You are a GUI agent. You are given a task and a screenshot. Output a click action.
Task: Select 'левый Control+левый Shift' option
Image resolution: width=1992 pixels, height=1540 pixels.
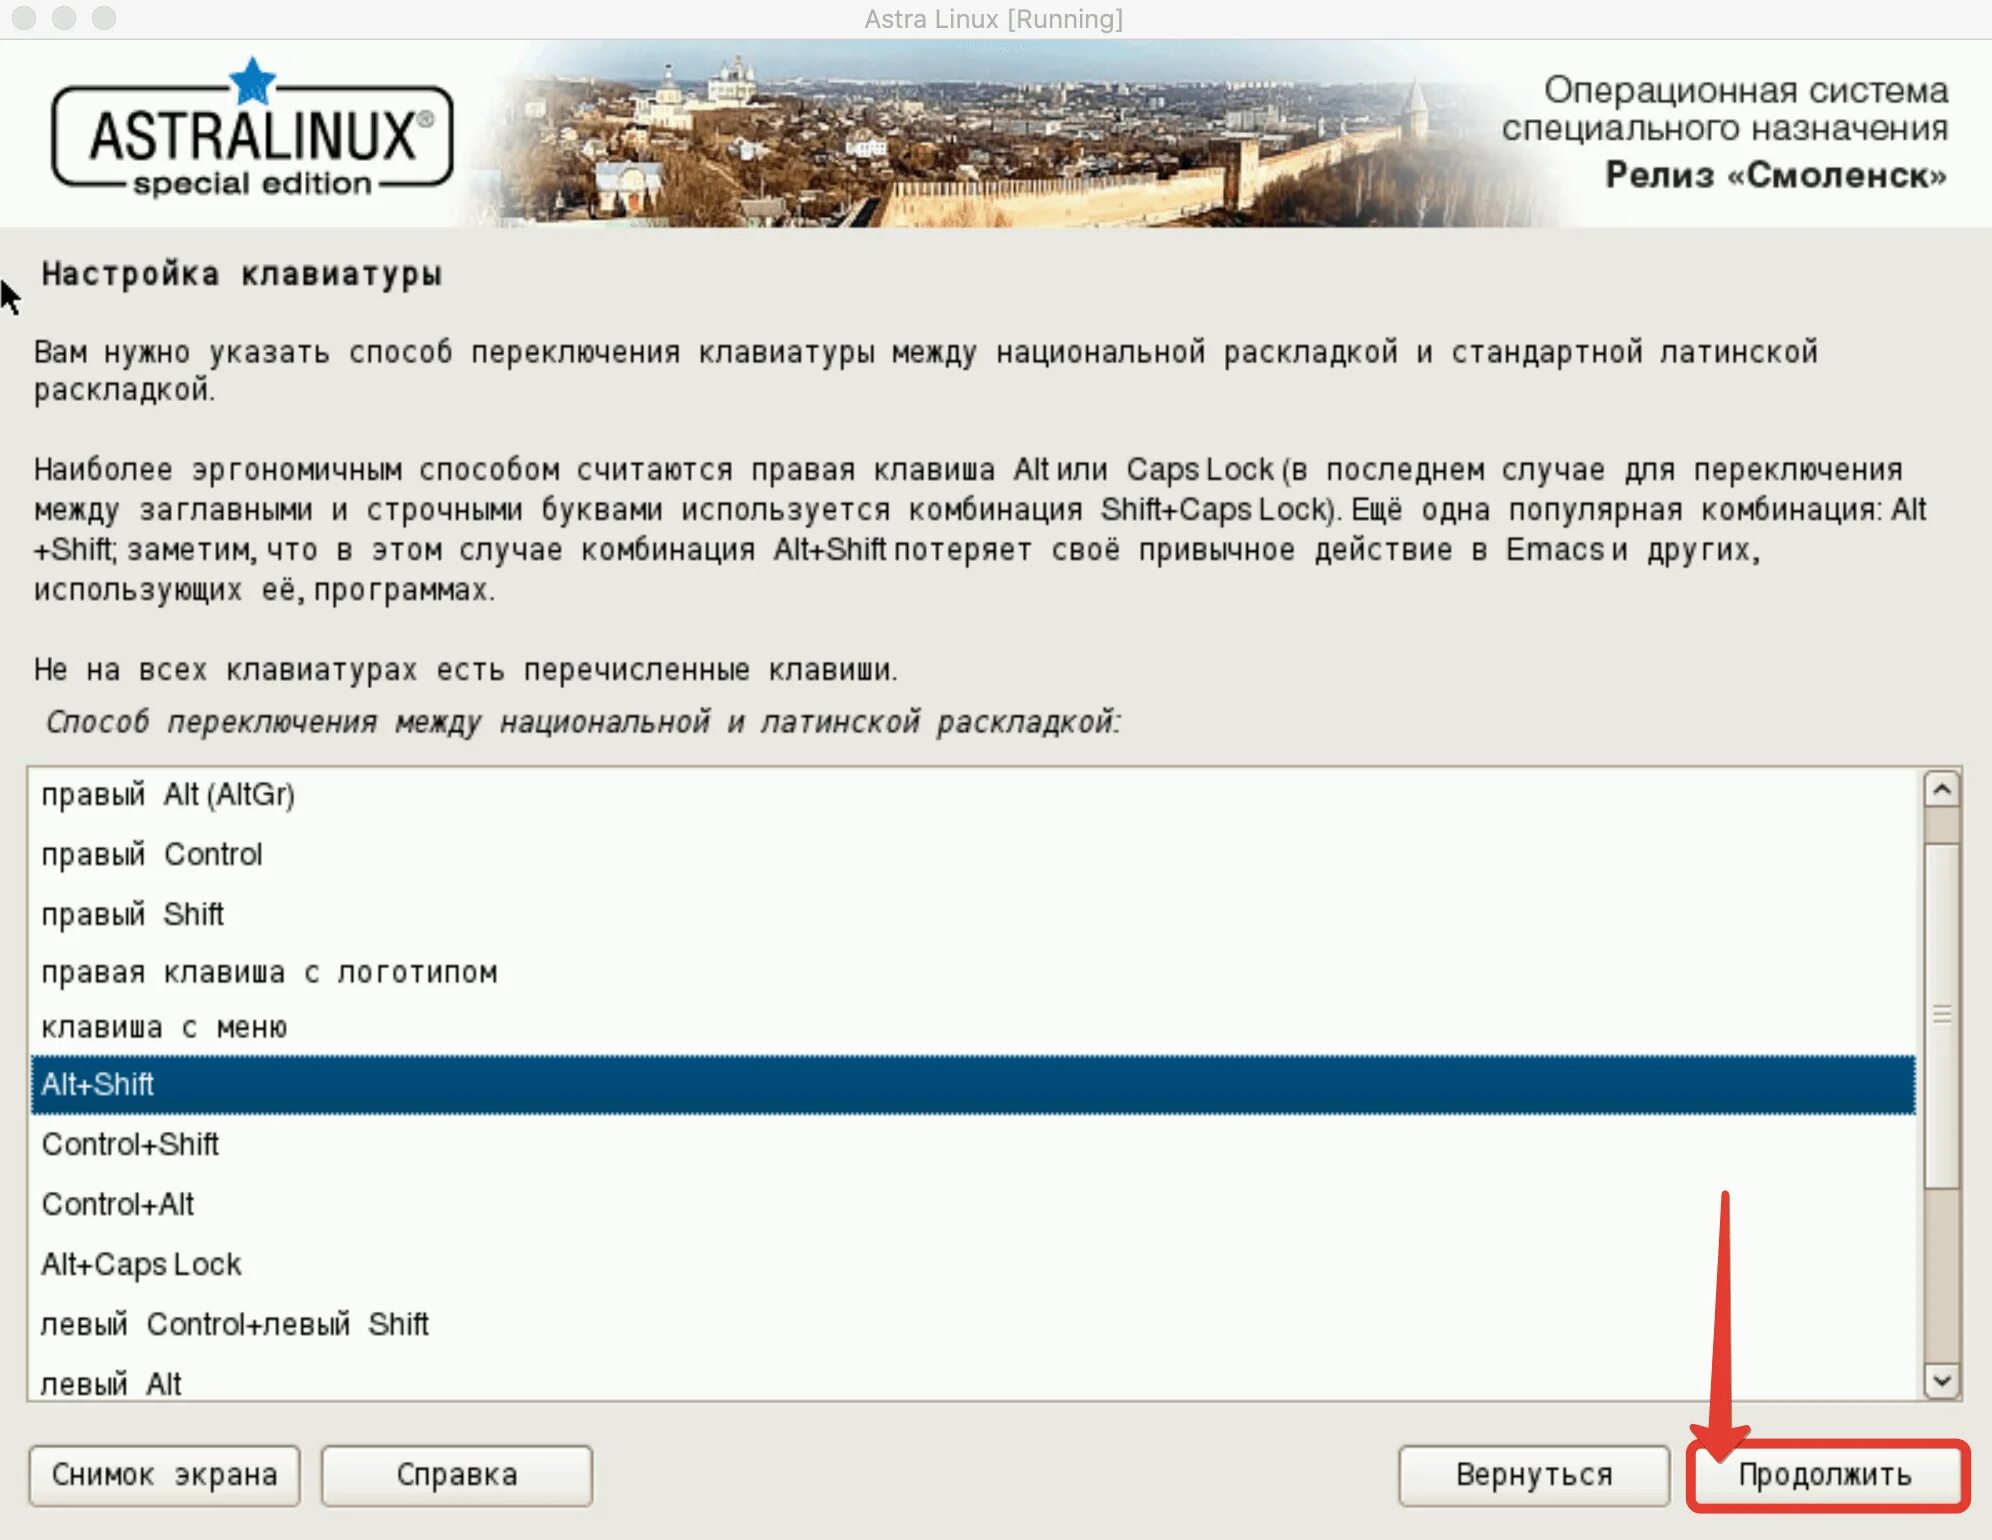tap(972, 1324)
